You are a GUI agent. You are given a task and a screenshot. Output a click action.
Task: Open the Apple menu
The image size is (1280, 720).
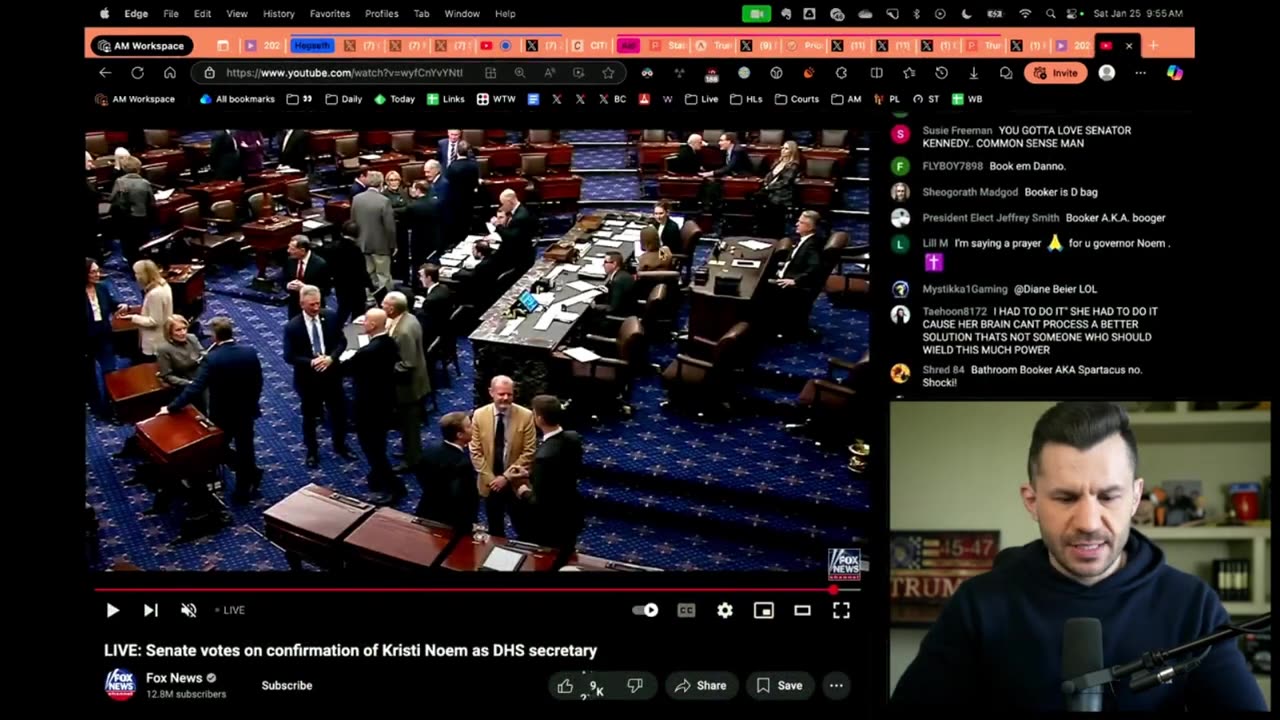pyautogui.click(x=105, y=14)
